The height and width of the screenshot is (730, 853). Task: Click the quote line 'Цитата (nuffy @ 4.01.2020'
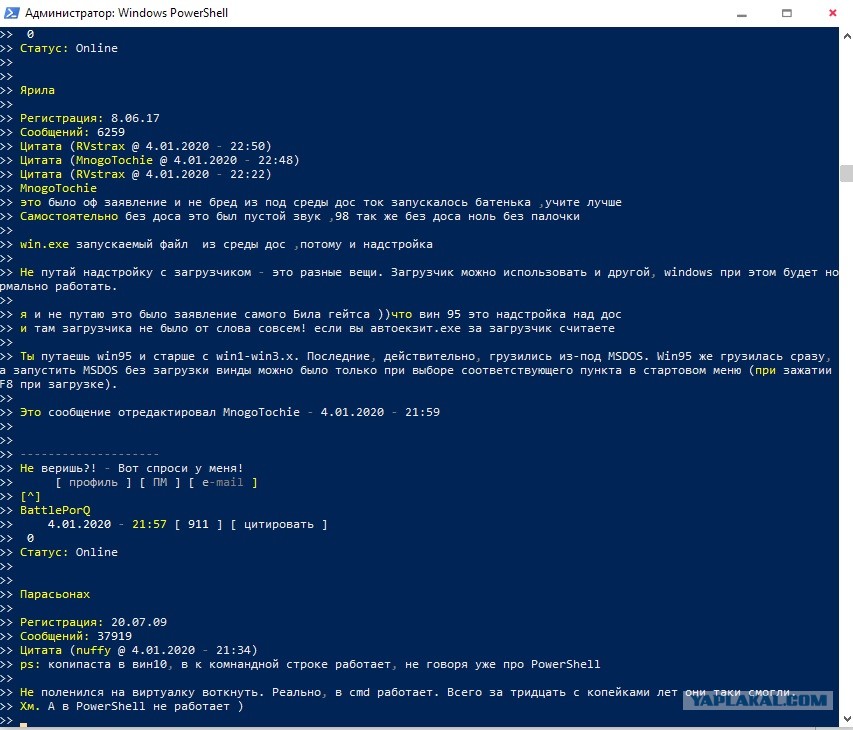[139, 651]
